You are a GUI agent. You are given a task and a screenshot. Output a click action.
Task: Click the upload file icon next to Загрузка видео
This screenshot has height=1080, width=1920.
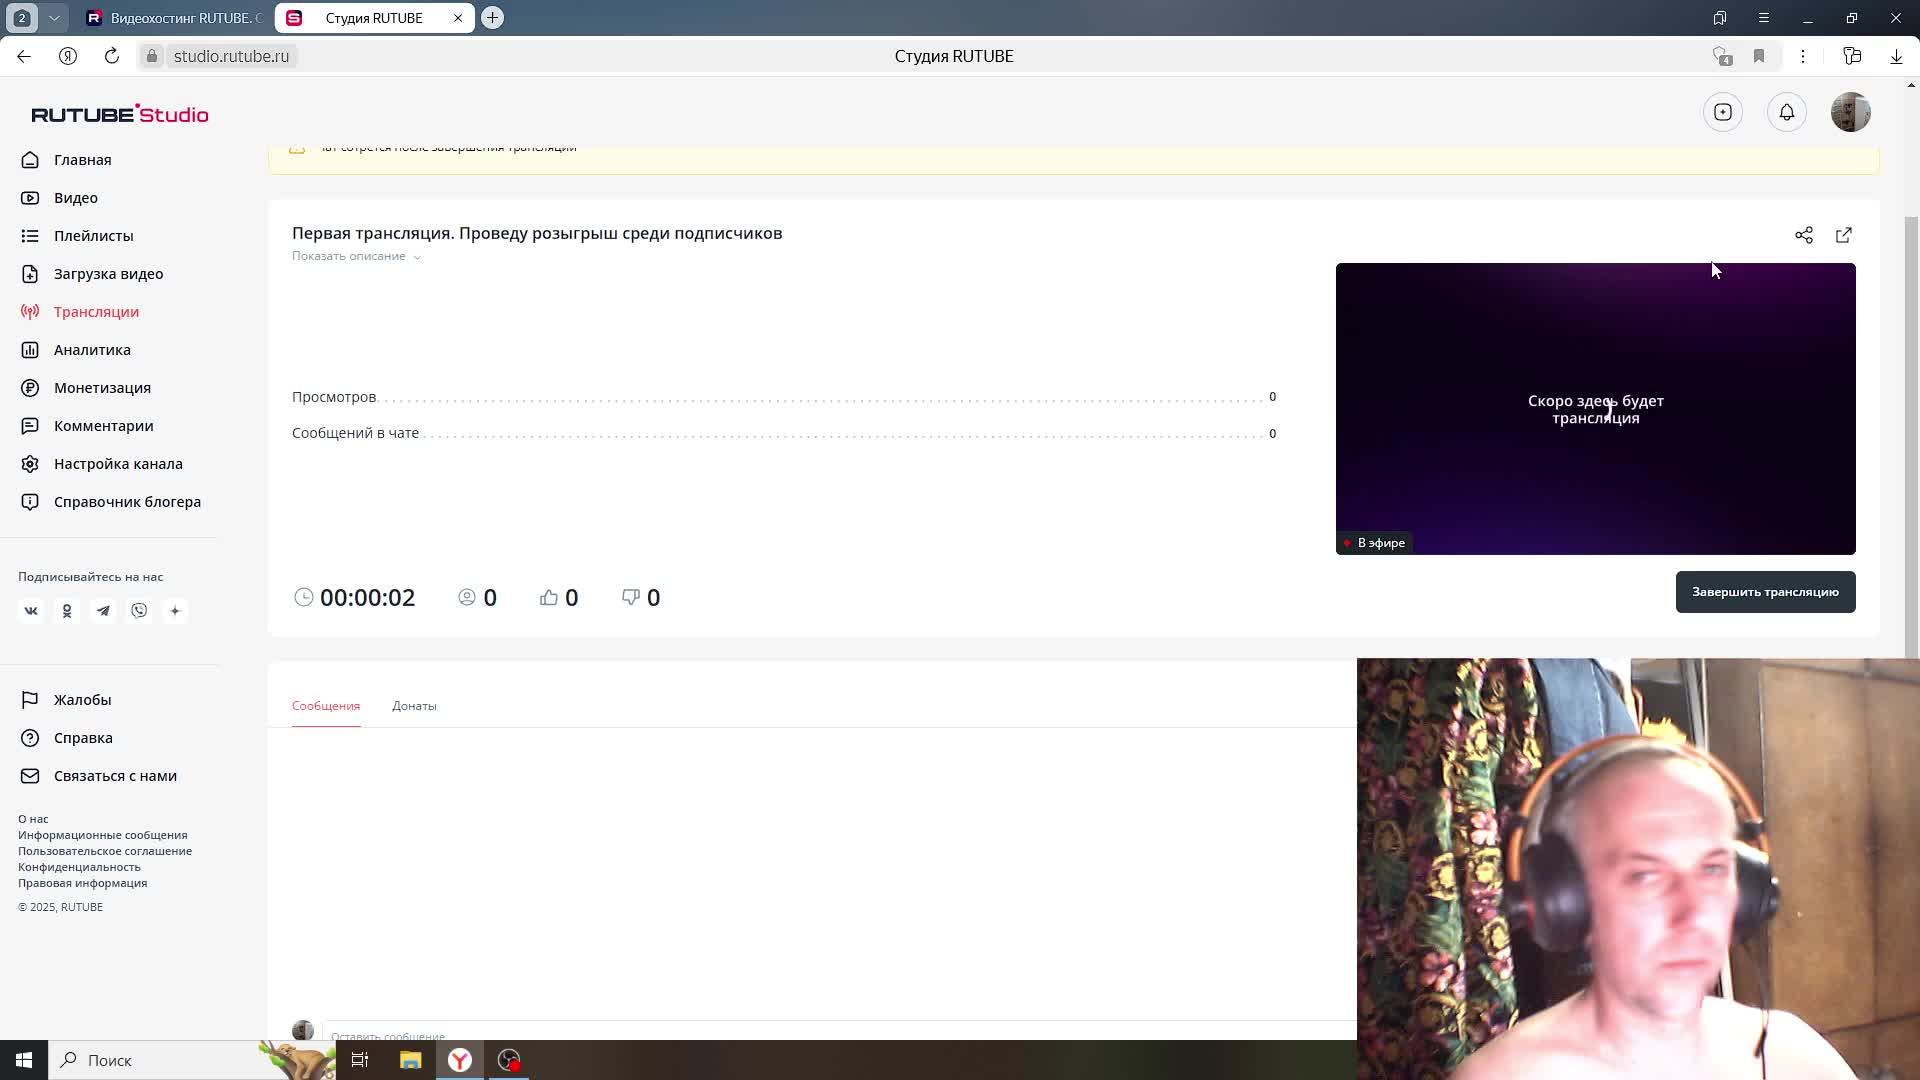(x=30, y=274)
